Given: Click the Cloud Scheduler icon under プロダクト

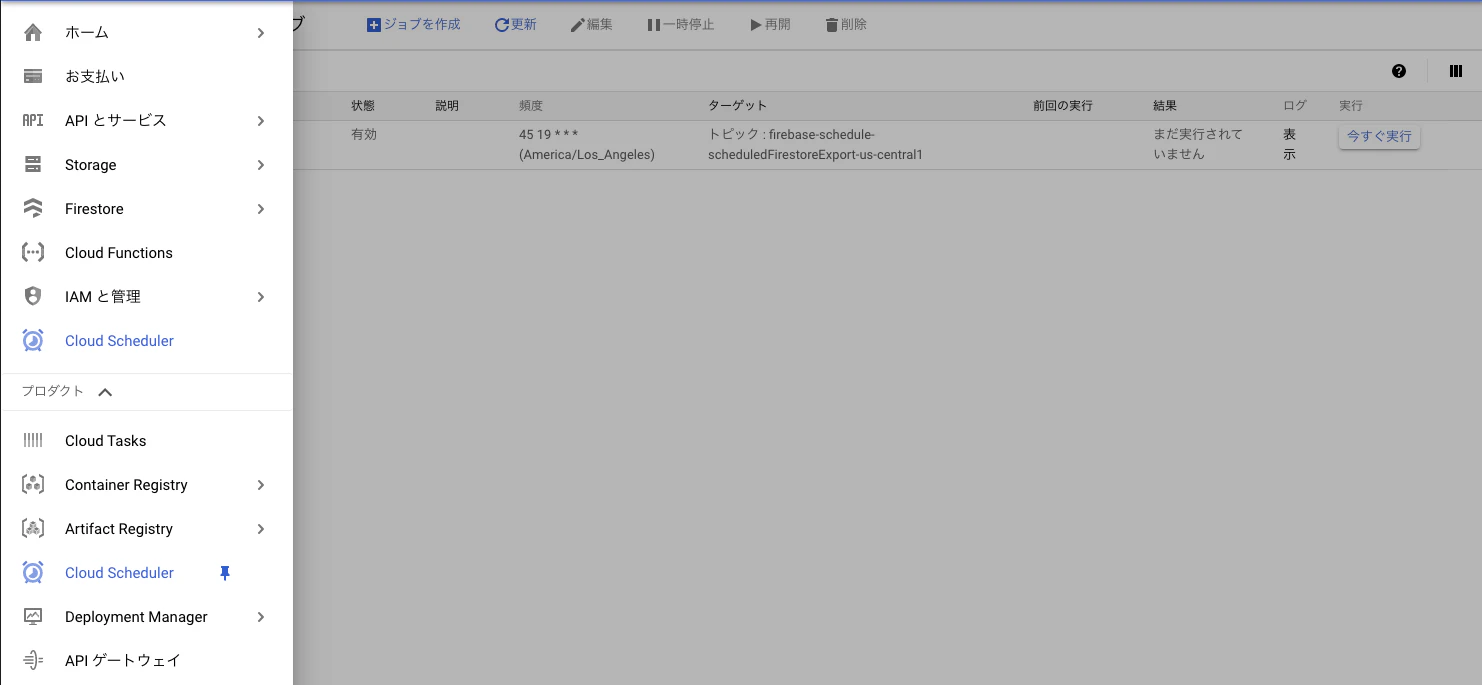Looking at the screenshot, I should (x=33, y=573).
